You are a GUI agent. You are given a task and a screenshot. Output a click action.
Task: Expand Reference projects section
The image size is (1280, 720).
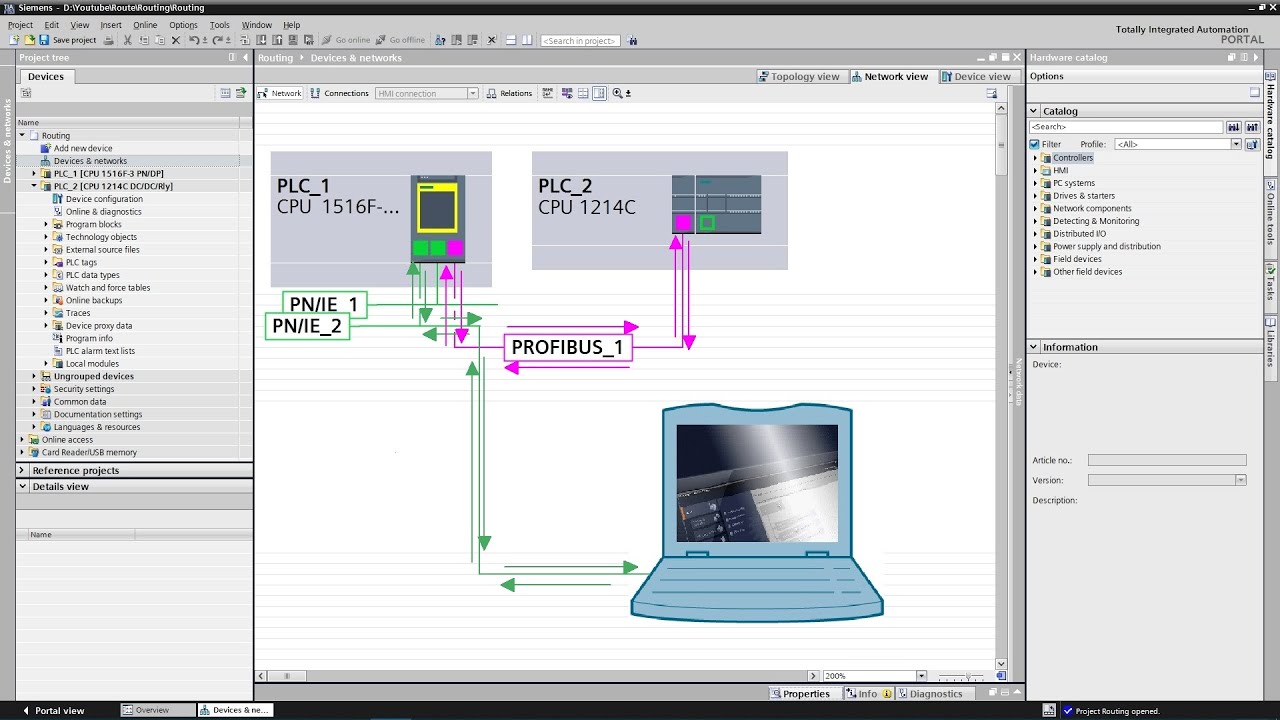(x=22, y=470)
